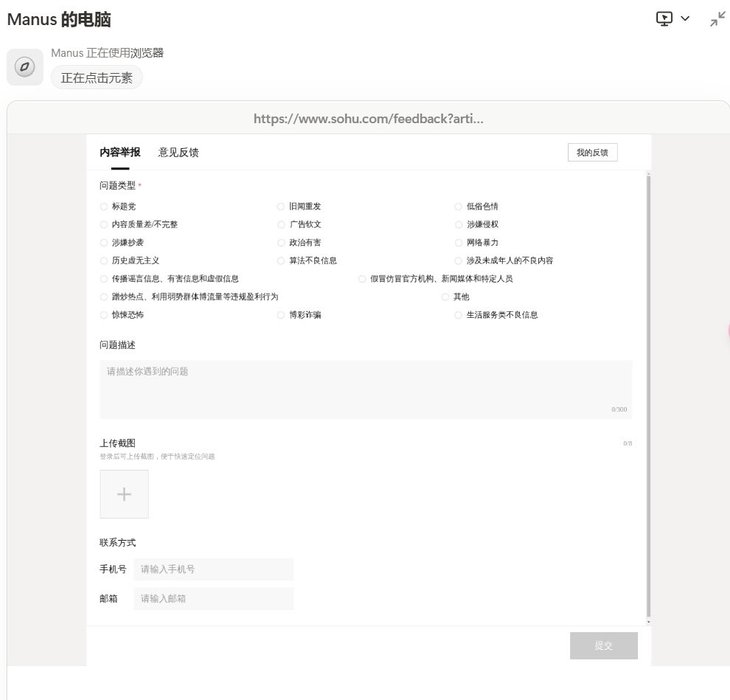Open the 内容举报 tab
This screenshot has height=700, width=730.
(120, 152)
